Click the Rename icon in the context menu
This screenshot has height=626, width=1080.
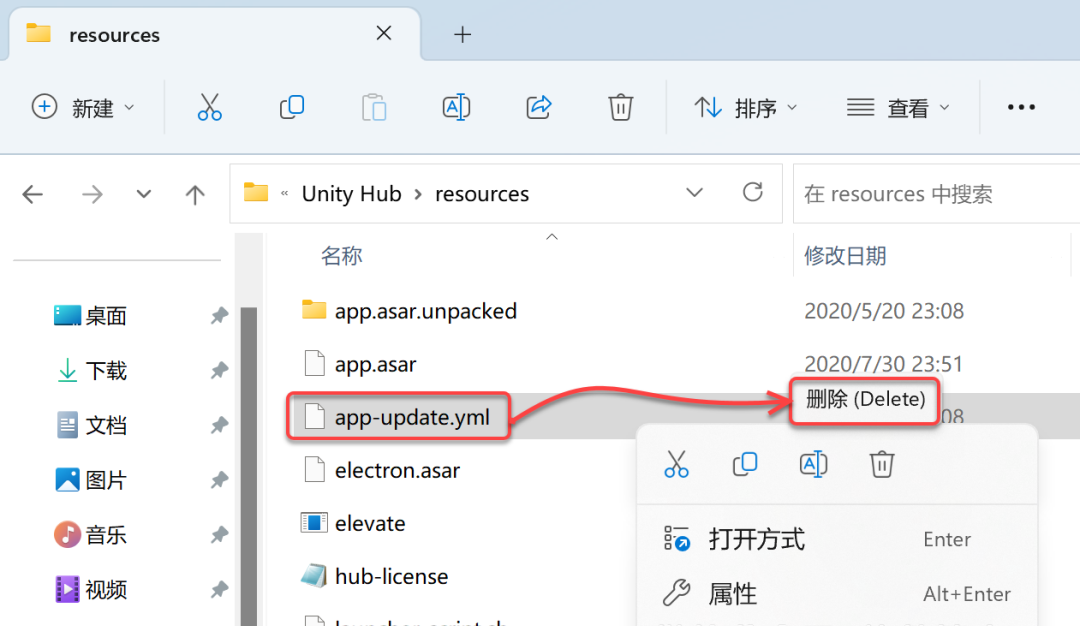pyautogui.click(x=813, y=463)
